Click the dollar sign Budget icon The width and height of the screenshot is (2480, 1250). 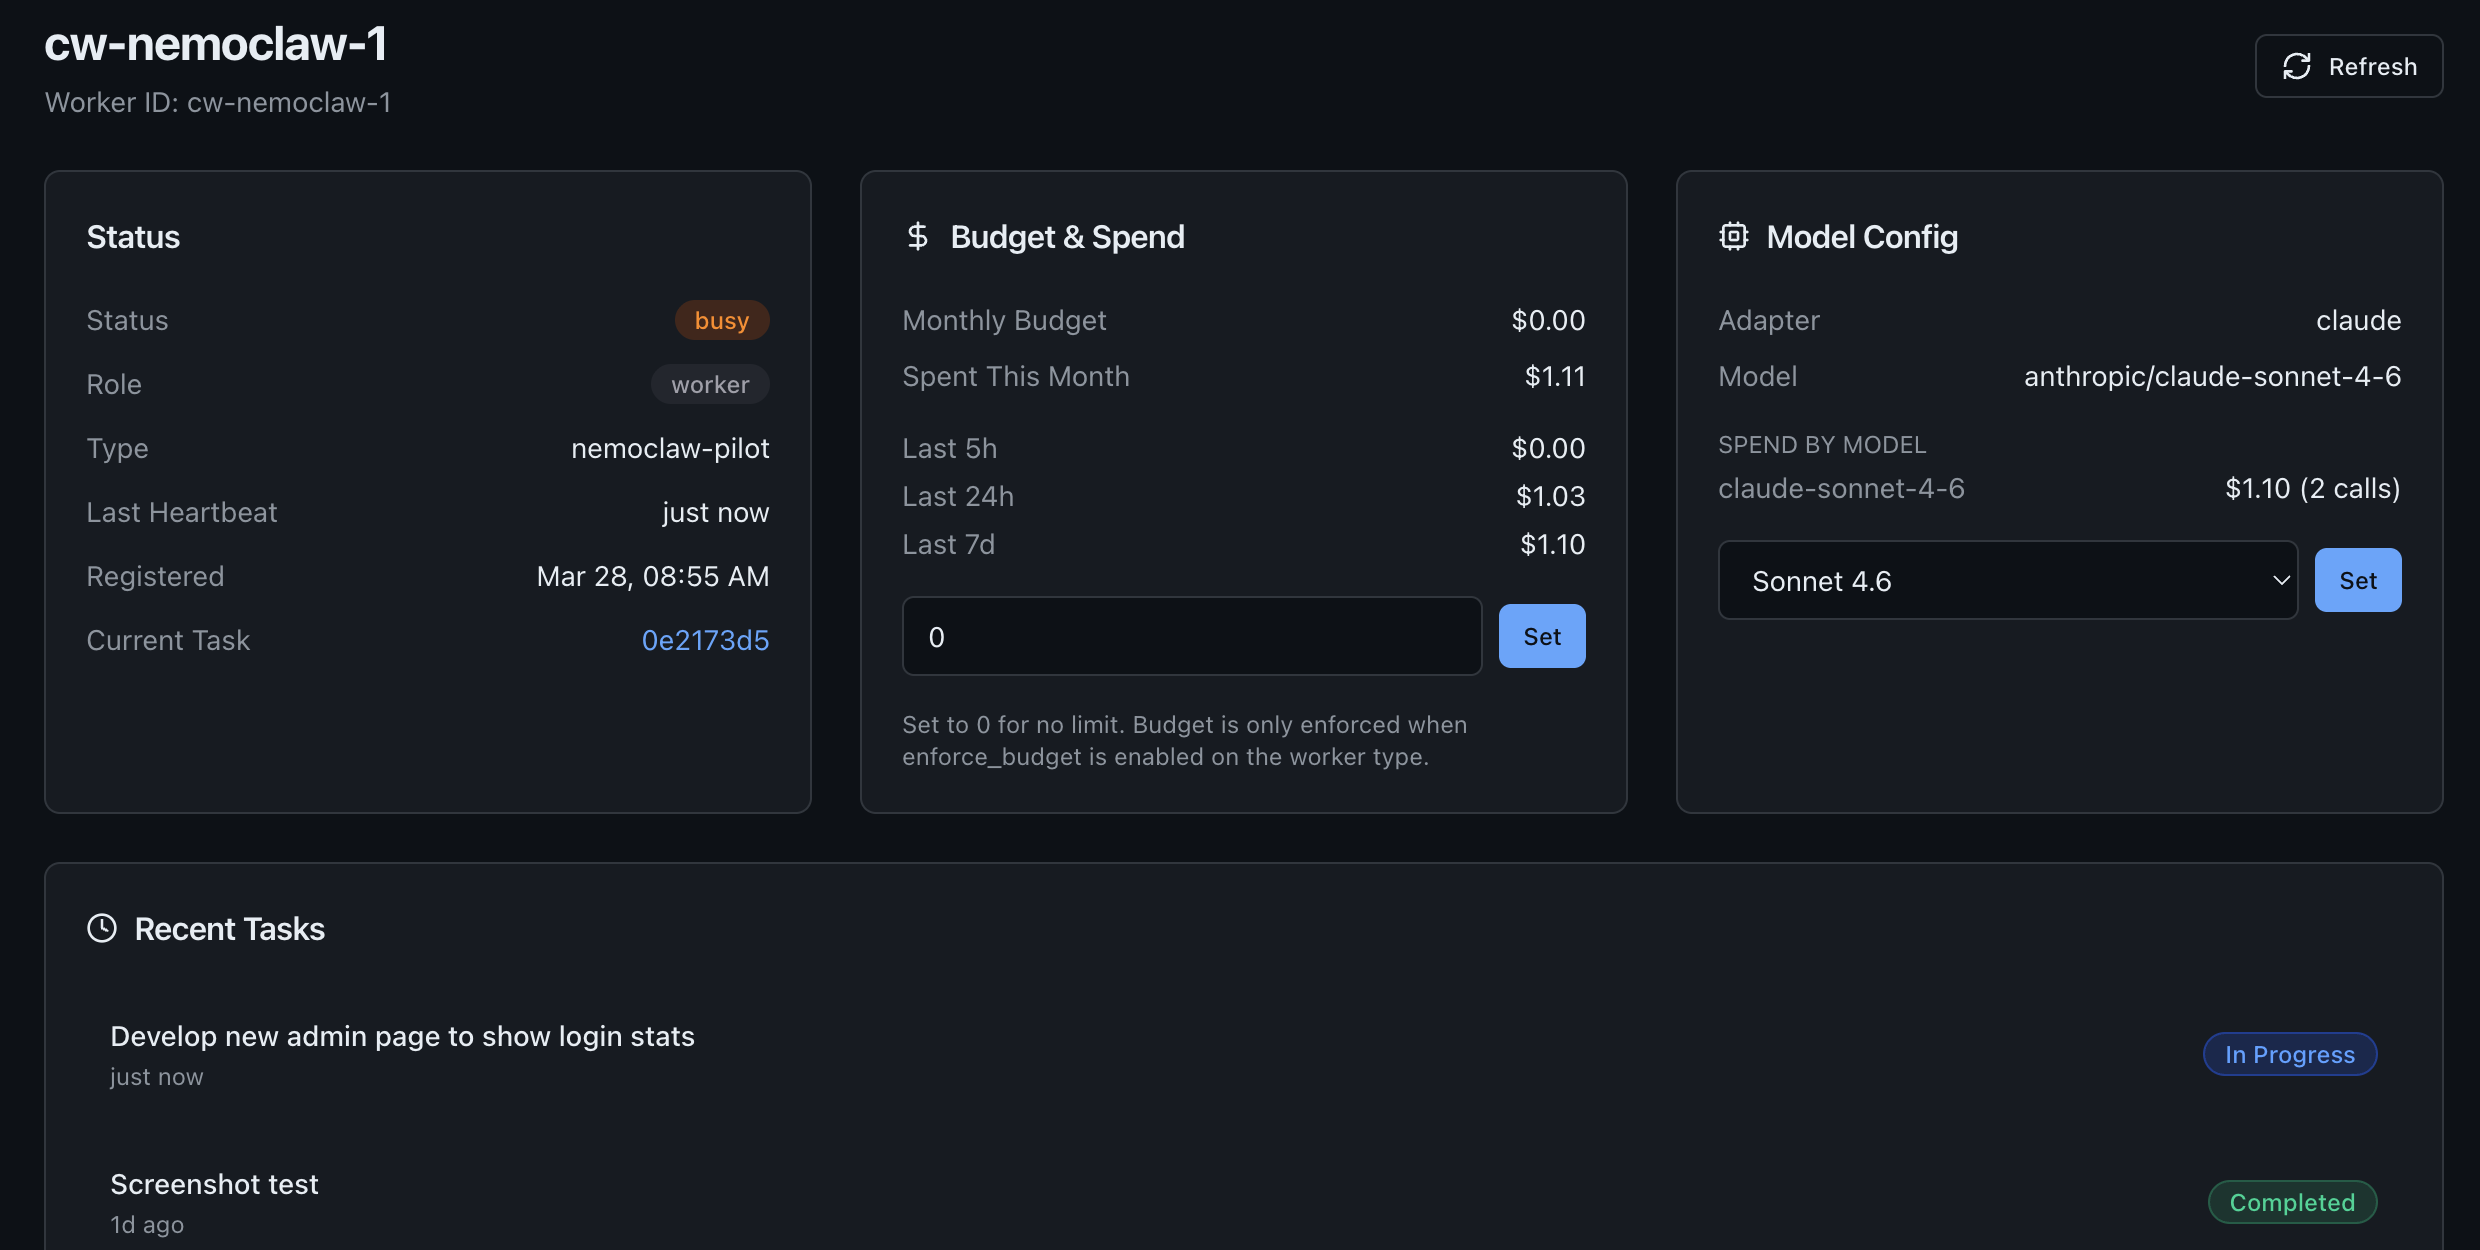[917, 236]
